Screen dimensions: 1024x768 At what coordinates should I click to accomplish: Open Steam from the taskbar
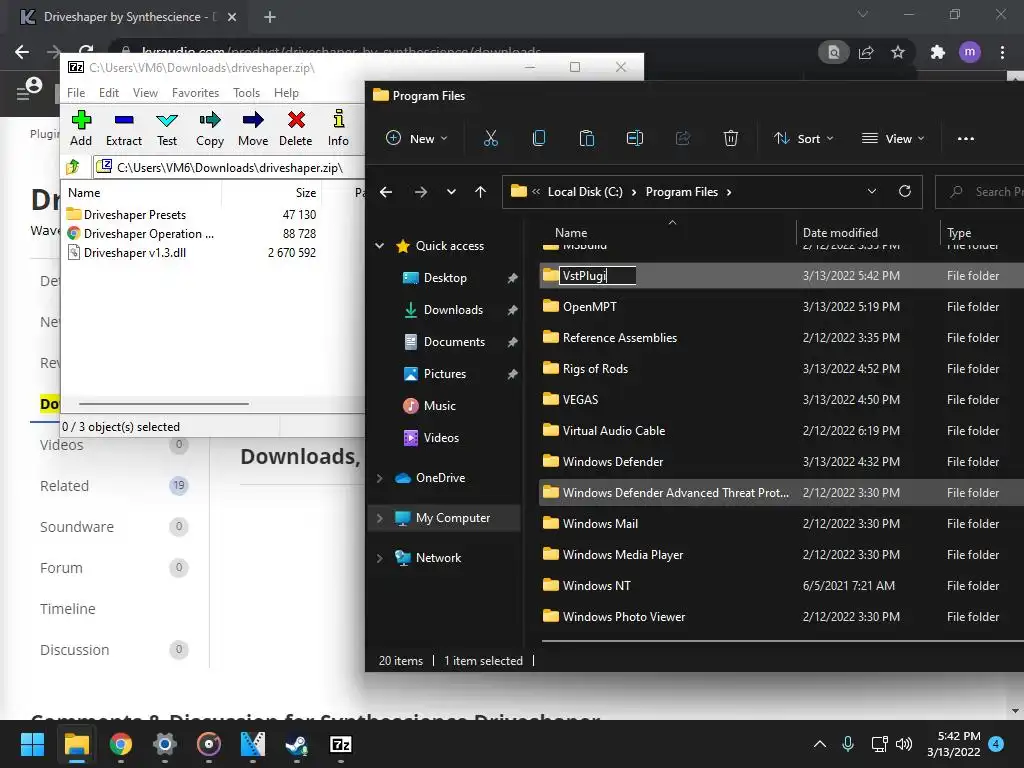[x=297, y=744]
